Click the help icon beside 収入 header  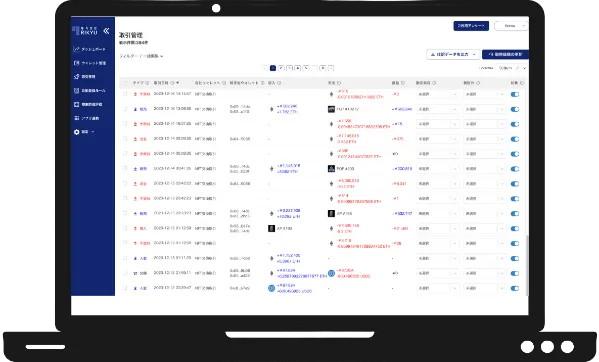[279, 83]
